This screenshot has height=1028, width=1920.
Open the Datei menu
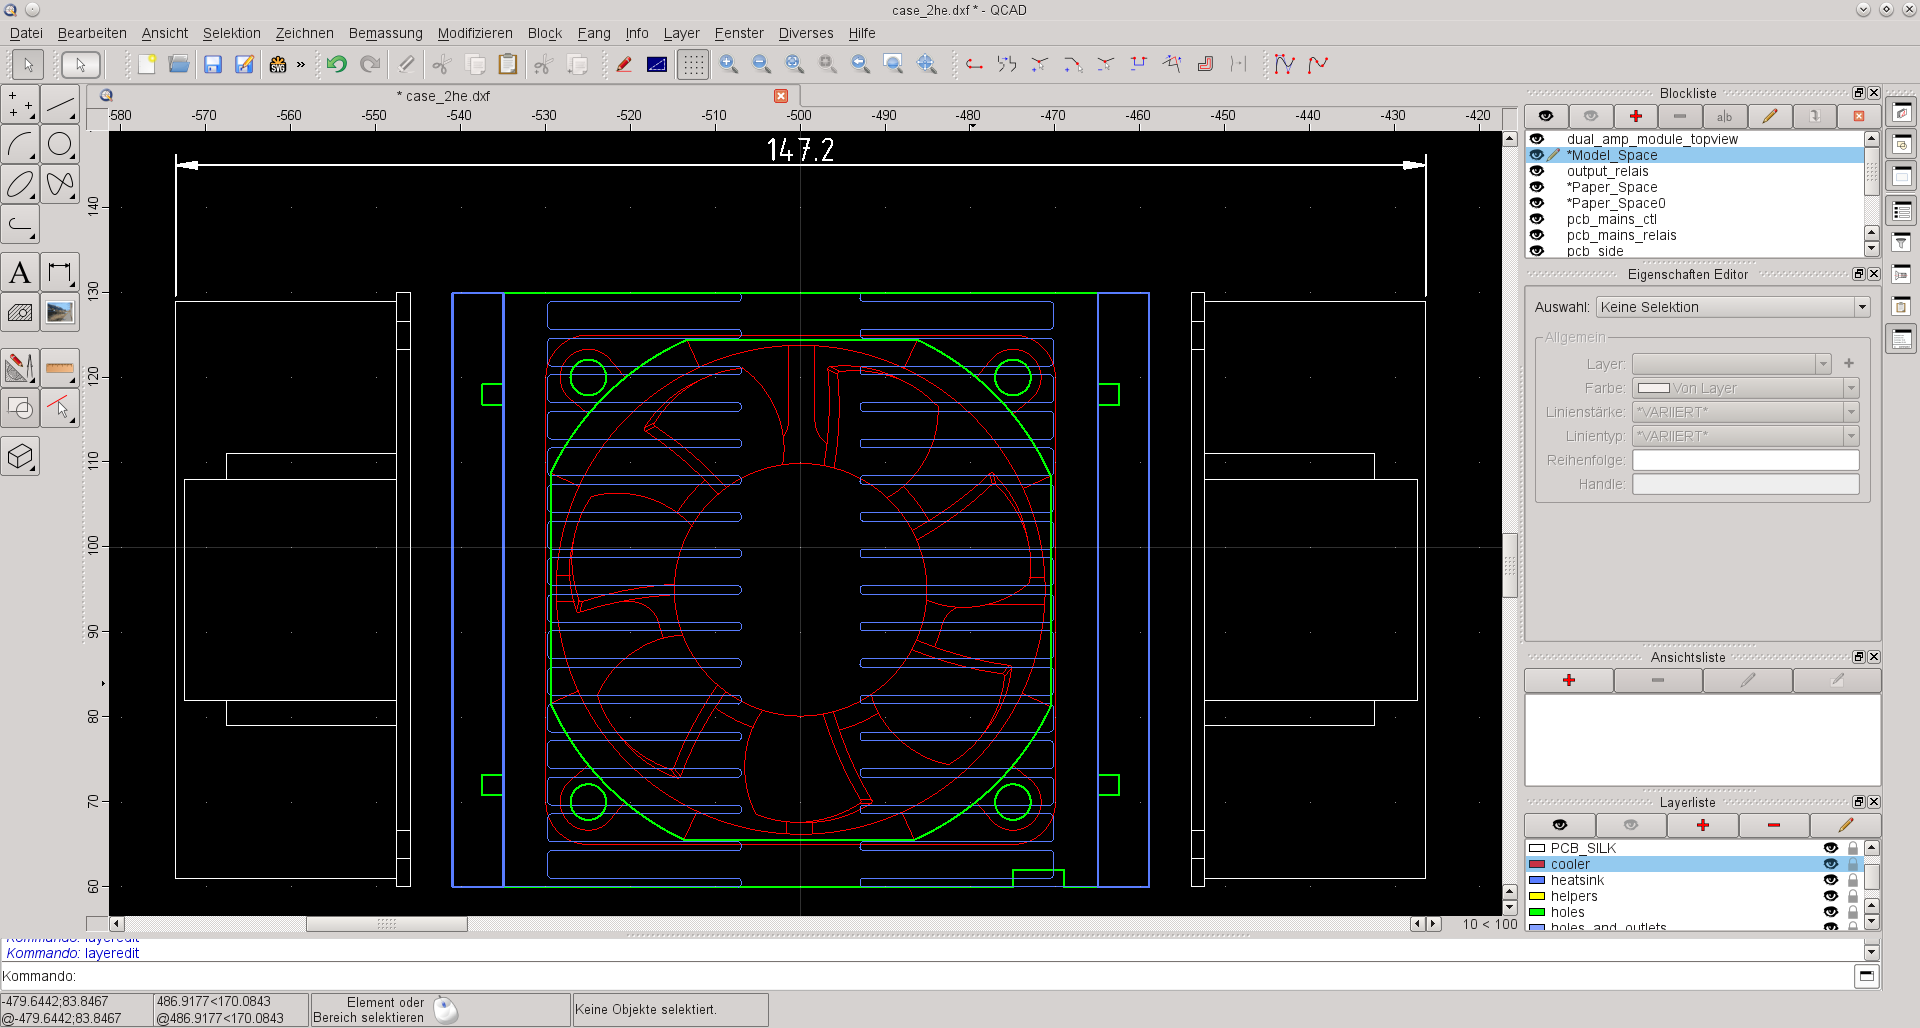pyautogui.click(x=26, y=33)
